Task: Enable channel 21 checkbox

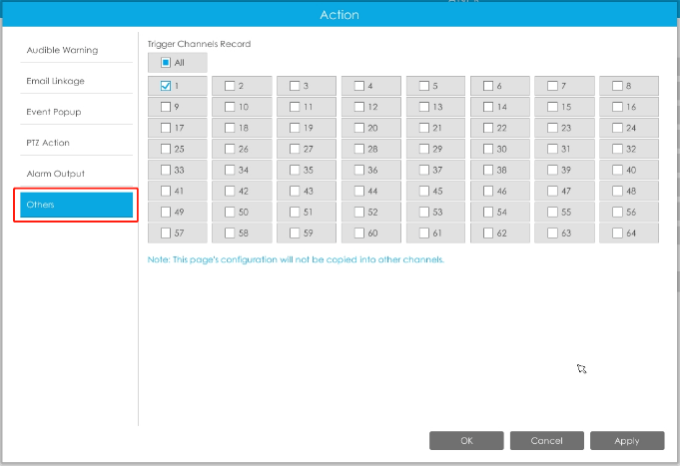Action: [424, 128]
